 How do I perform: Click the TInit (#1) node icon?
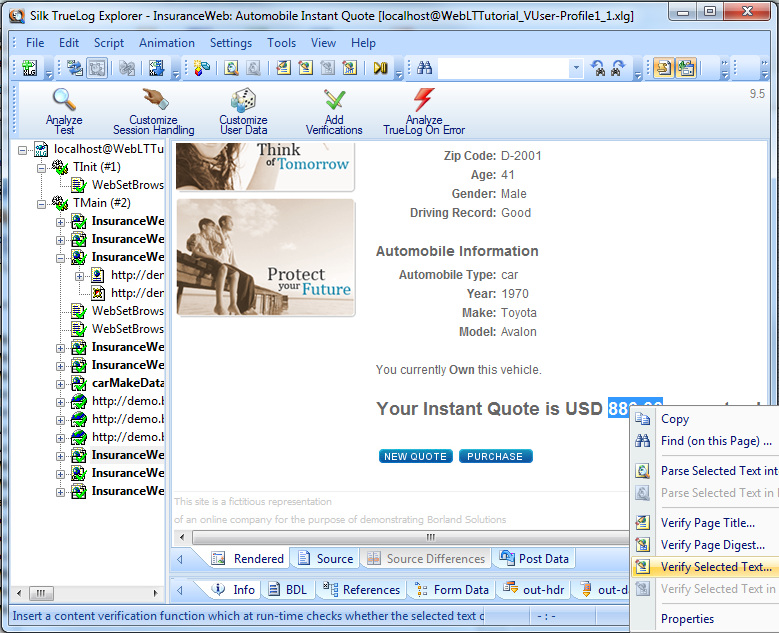click(x=61, y=167)
